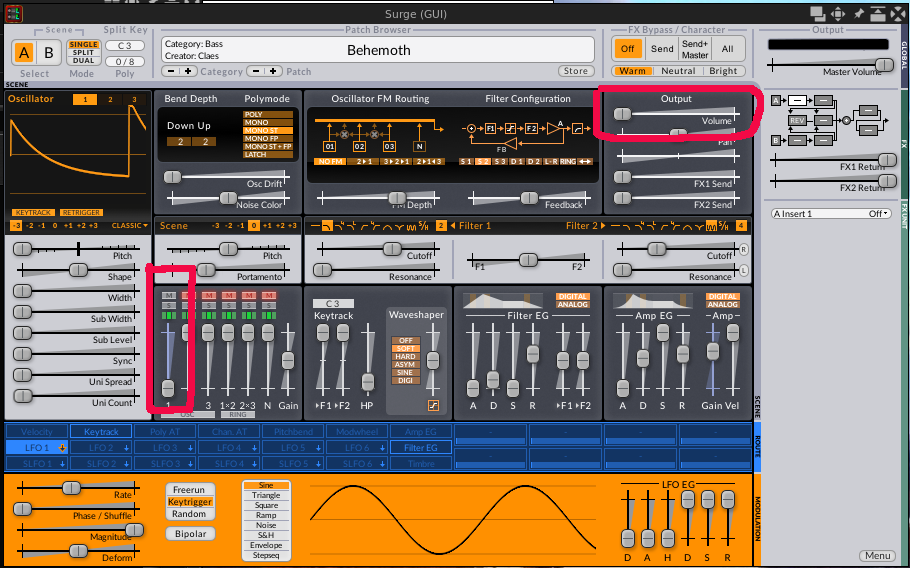
Task: Click the L link button beside Filter 2 Resonance
Action: pyautogui.click(x=744, y=270)
